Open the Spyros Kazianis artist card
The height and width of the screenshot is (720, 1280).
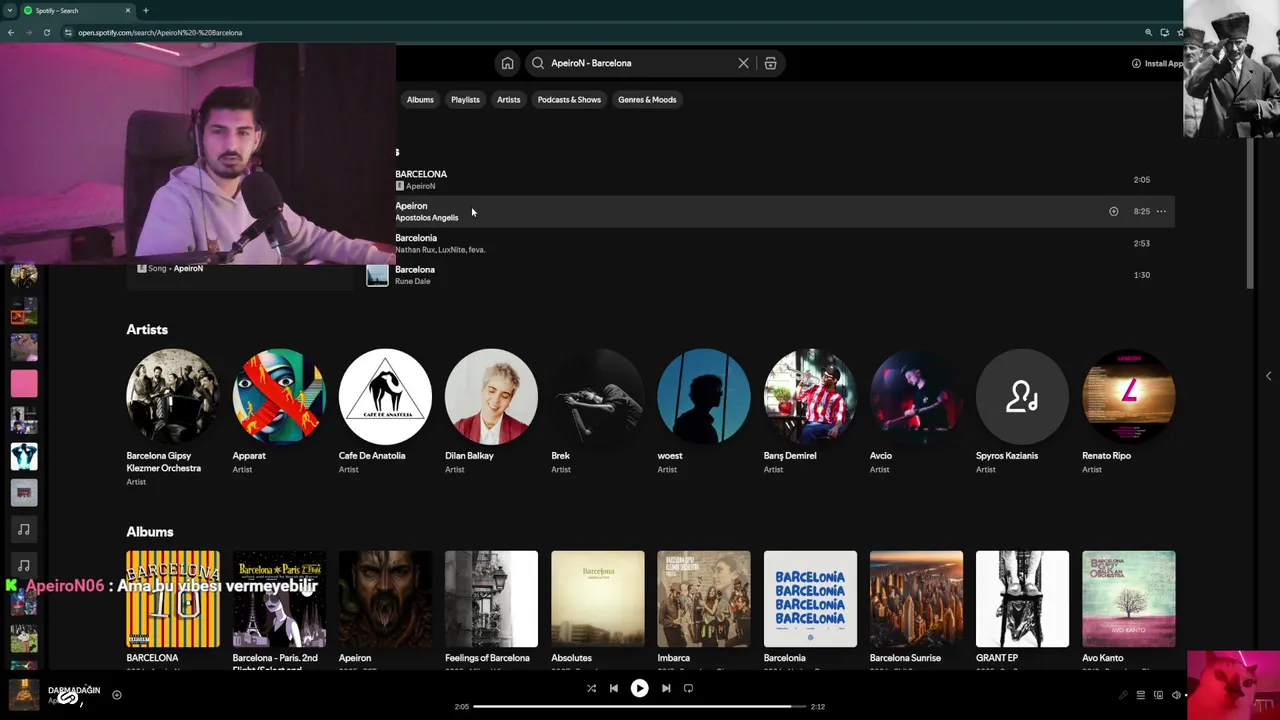[1022, 412]
